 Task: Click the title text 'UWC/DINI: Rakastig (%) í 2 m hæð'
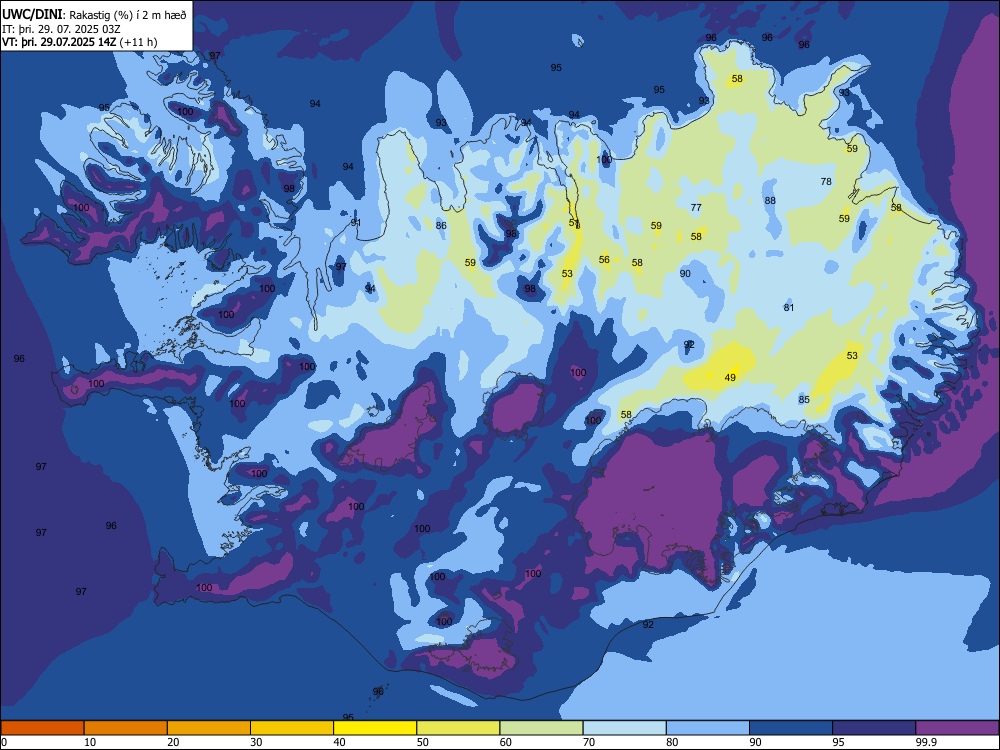tap(94, 15)
